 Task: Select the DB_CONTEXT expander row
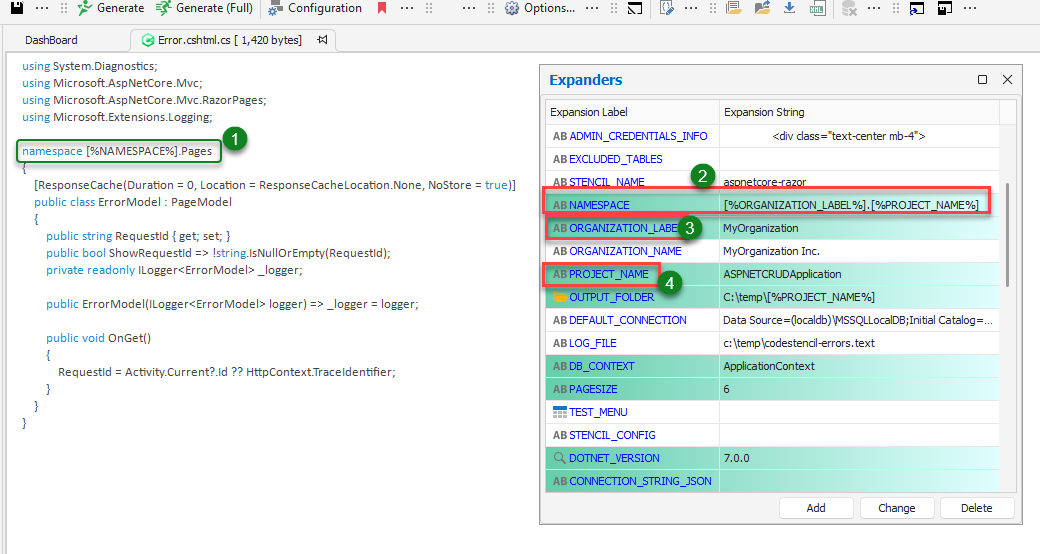point(601,366)
